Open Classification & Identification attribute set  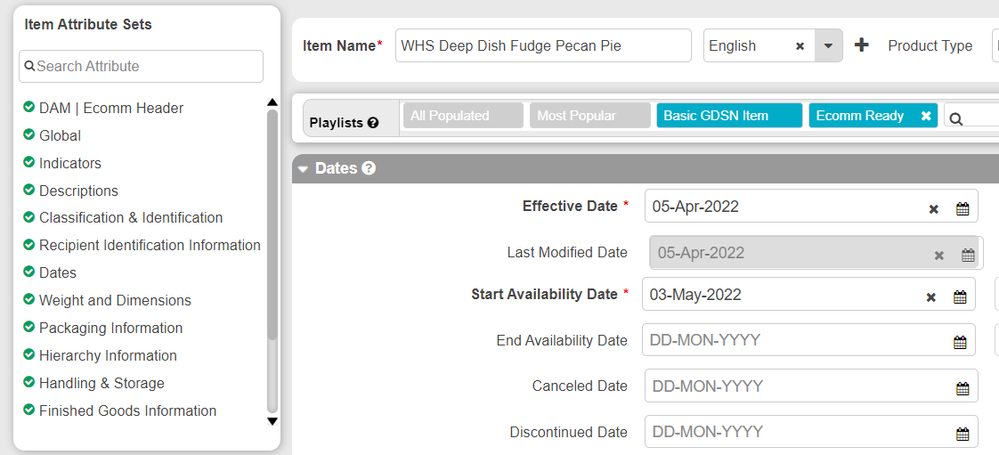pyautogui.click(x=131, y=218)
